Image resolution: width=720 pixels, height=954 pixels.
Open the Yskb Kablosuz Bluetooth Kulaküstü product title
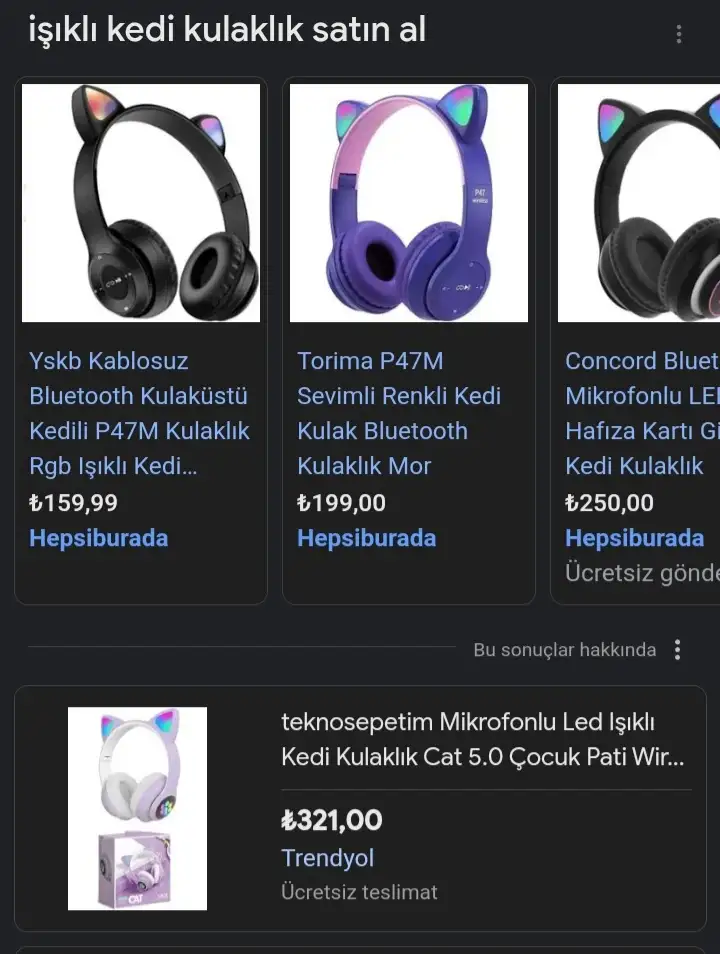coord(139,413)
